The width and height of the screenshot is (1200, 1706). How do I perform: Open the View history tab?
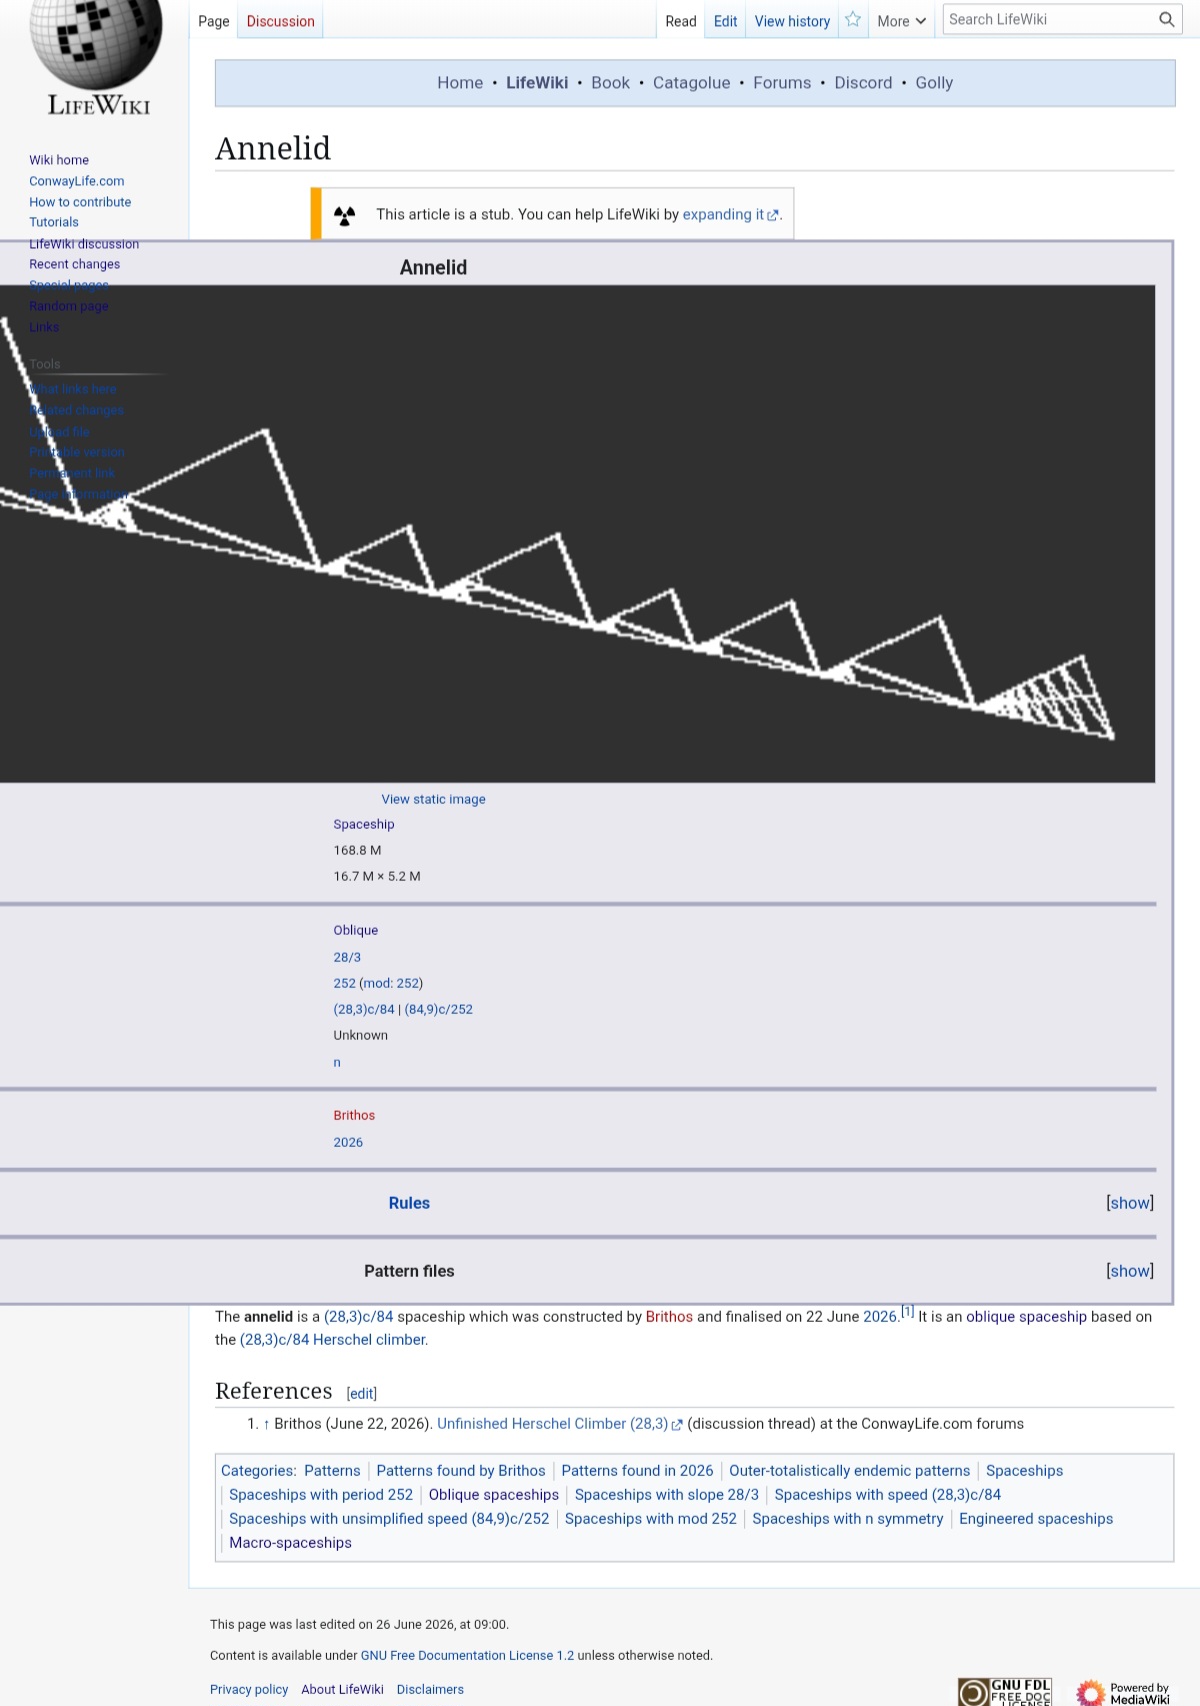[792, 21]
